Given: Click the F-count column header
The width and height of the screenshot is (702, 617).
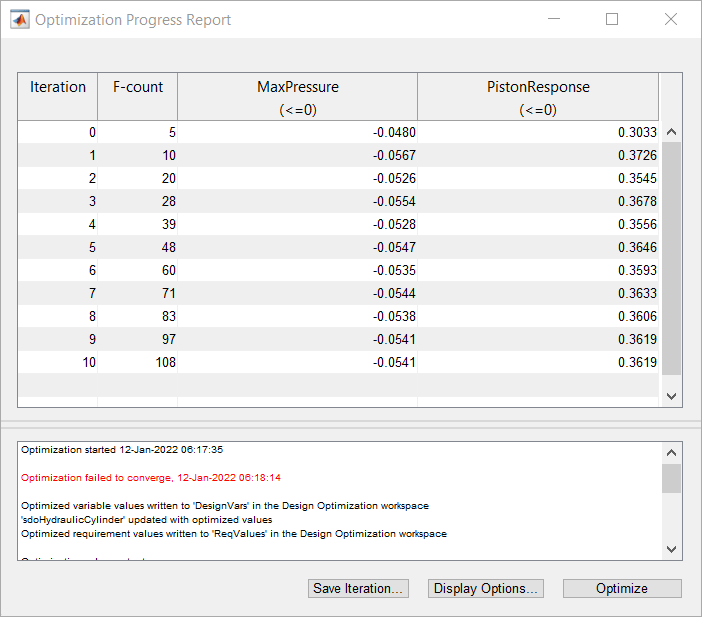Looking at the screenshot, I should coord(137,97).
